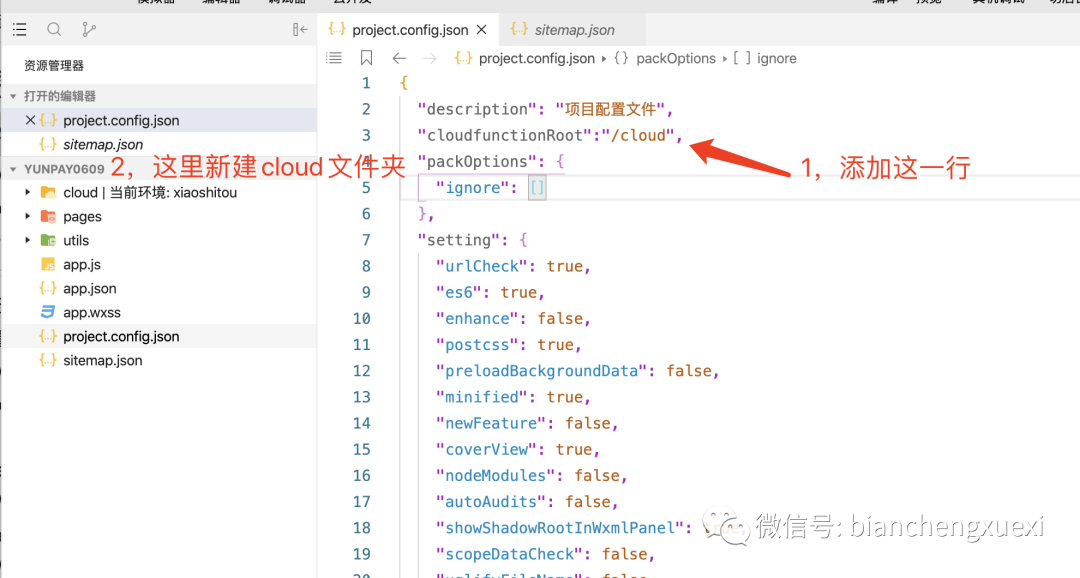The height and width of the screenshot is (578, 1080).
Task: Click the app.js file icon
Action: pyautogui.click(x=48, y=265)
